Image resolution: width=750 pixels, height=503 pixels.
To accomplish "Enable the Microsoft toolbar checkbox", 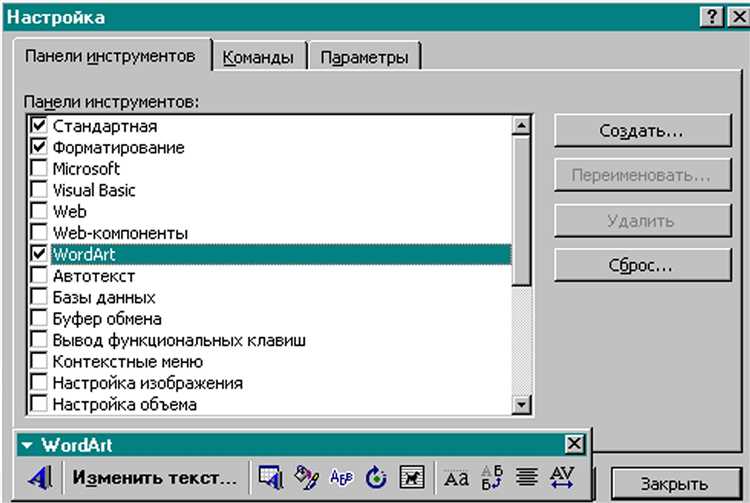I will pos(38,168).
